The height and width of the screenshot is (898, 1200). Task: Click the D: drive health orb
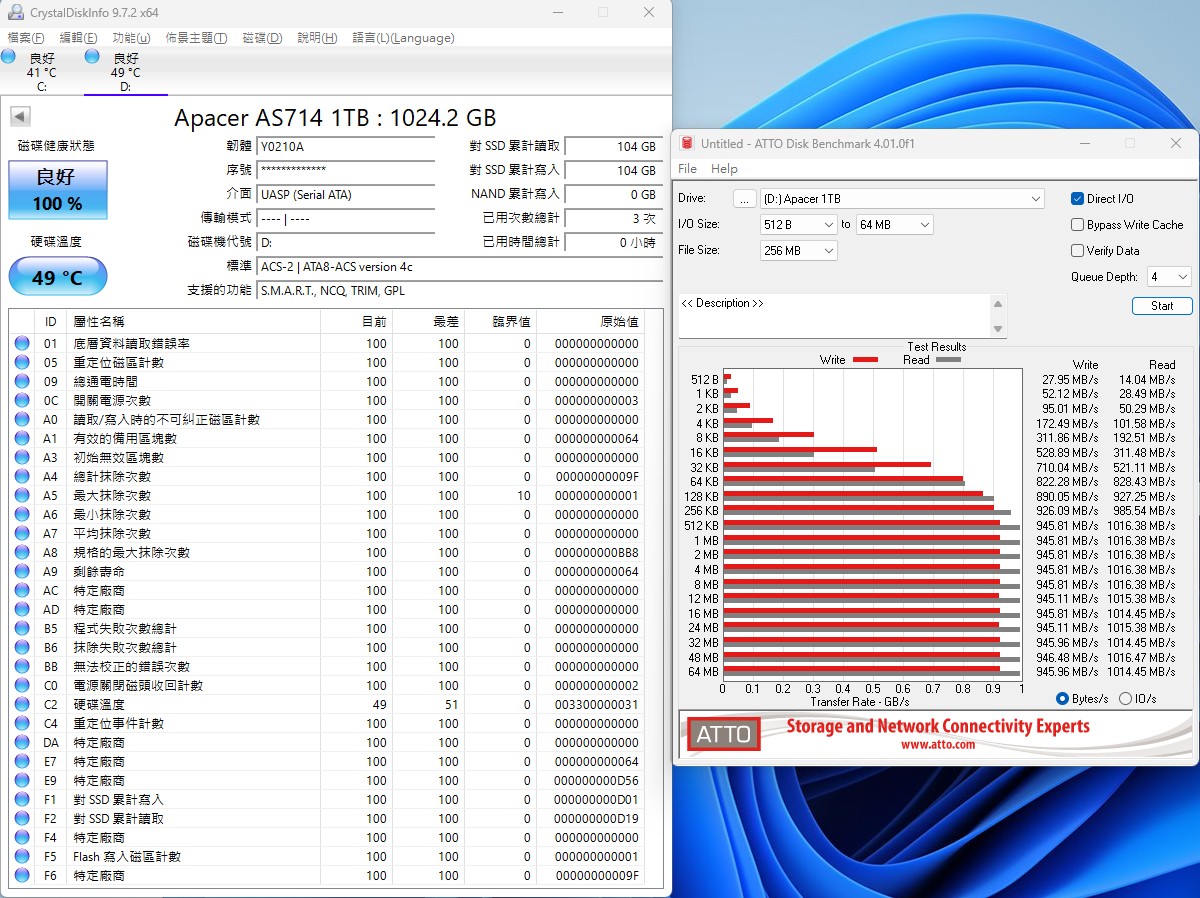coord(92,57)
